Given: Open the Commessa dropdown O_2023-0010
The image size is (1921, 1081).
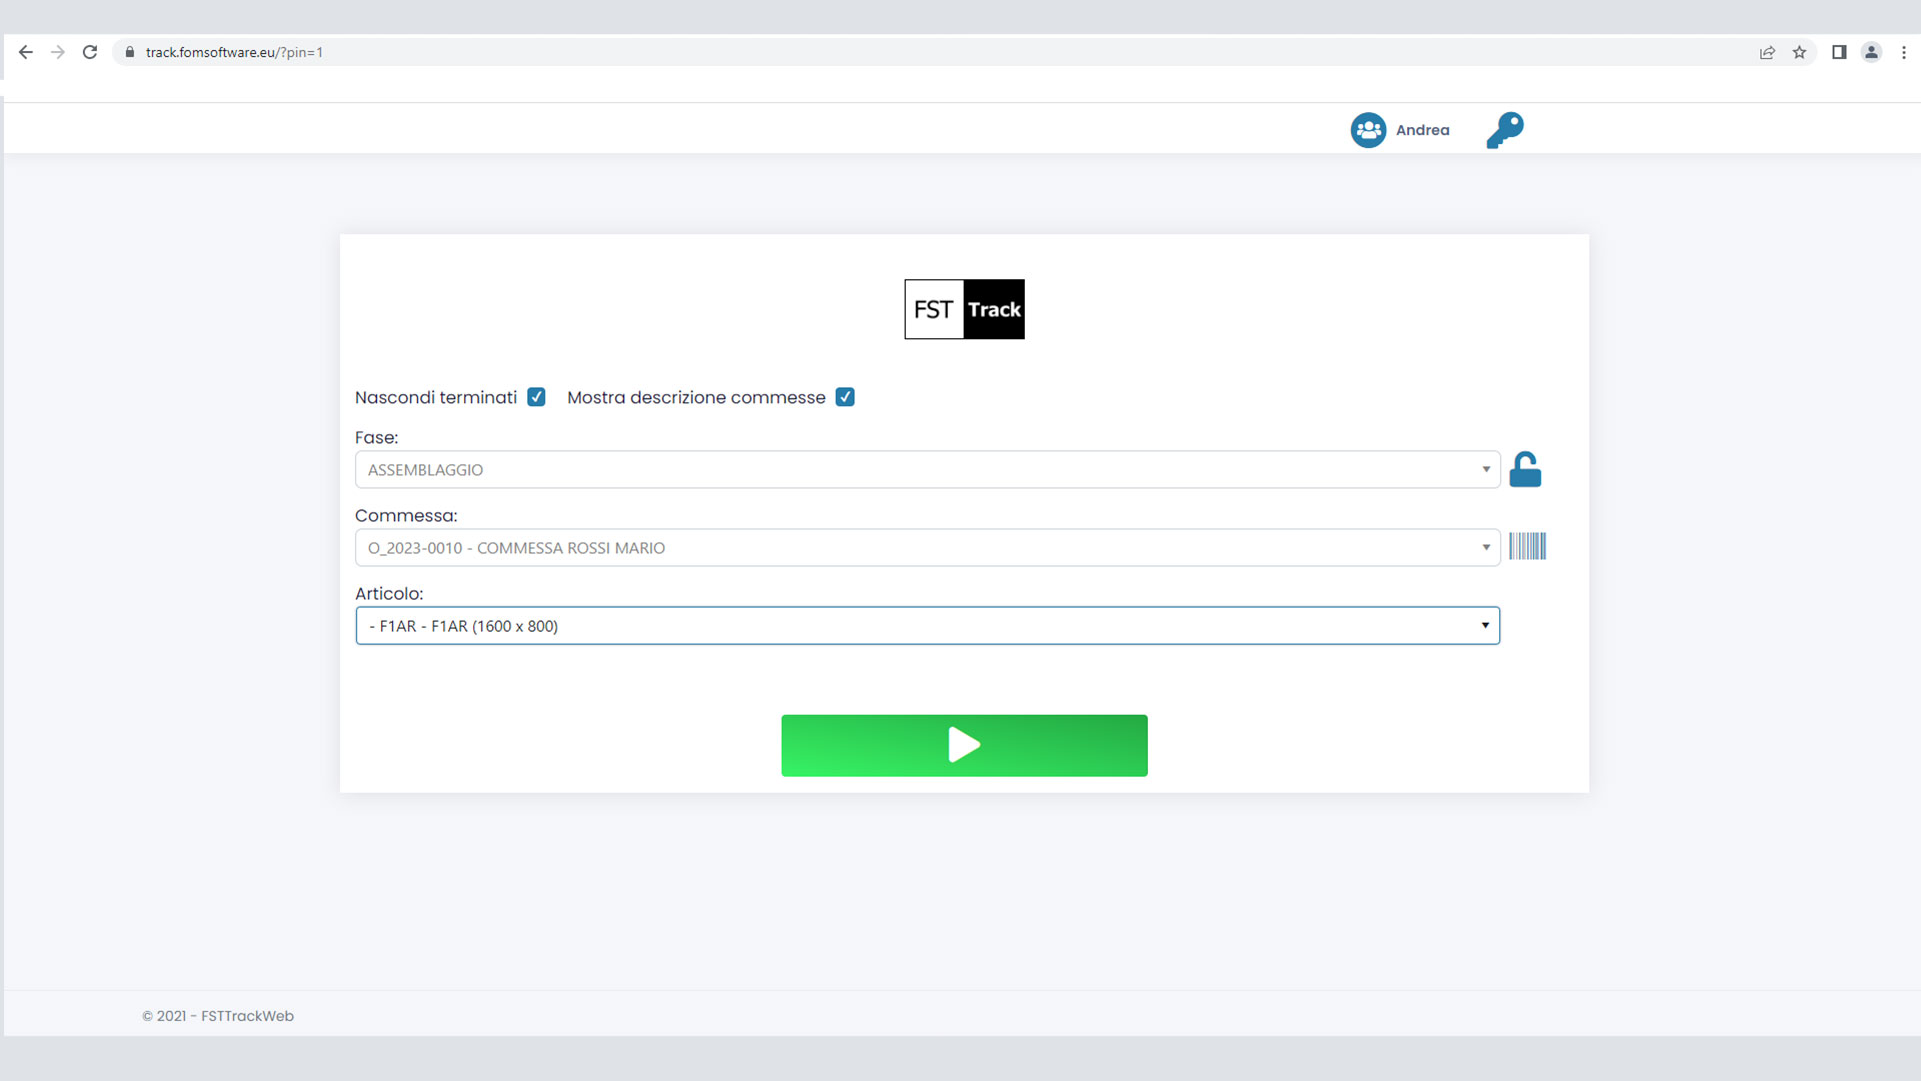Looking at the screenshot, I should click(x=927, y=547).
